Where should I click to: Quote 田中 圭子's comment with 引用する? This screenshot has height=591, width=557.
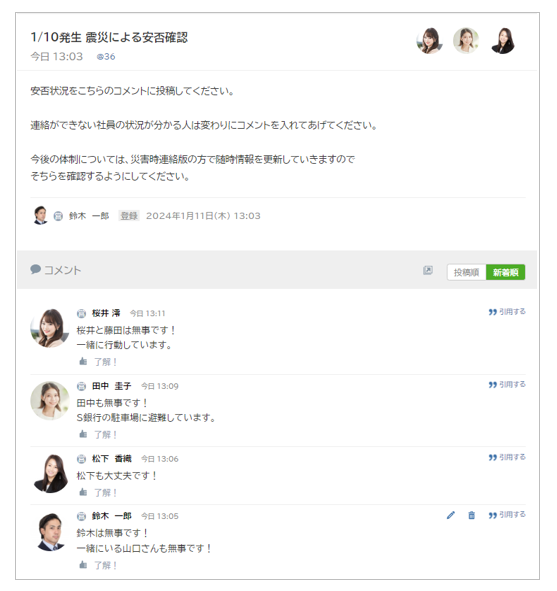[x=507, y=384]
